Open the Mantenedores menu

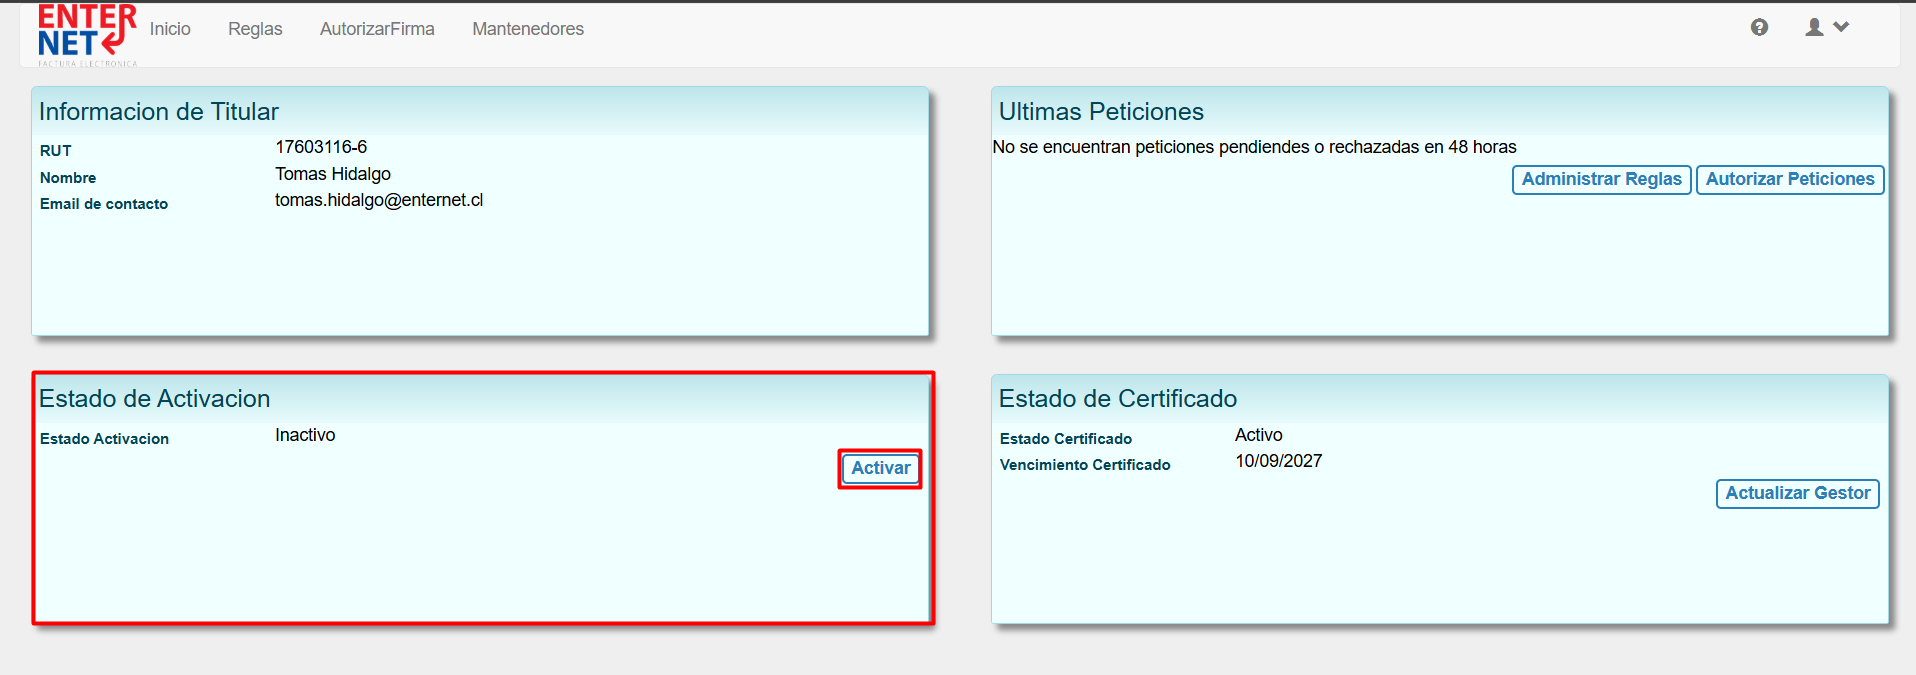click(528, 29)
